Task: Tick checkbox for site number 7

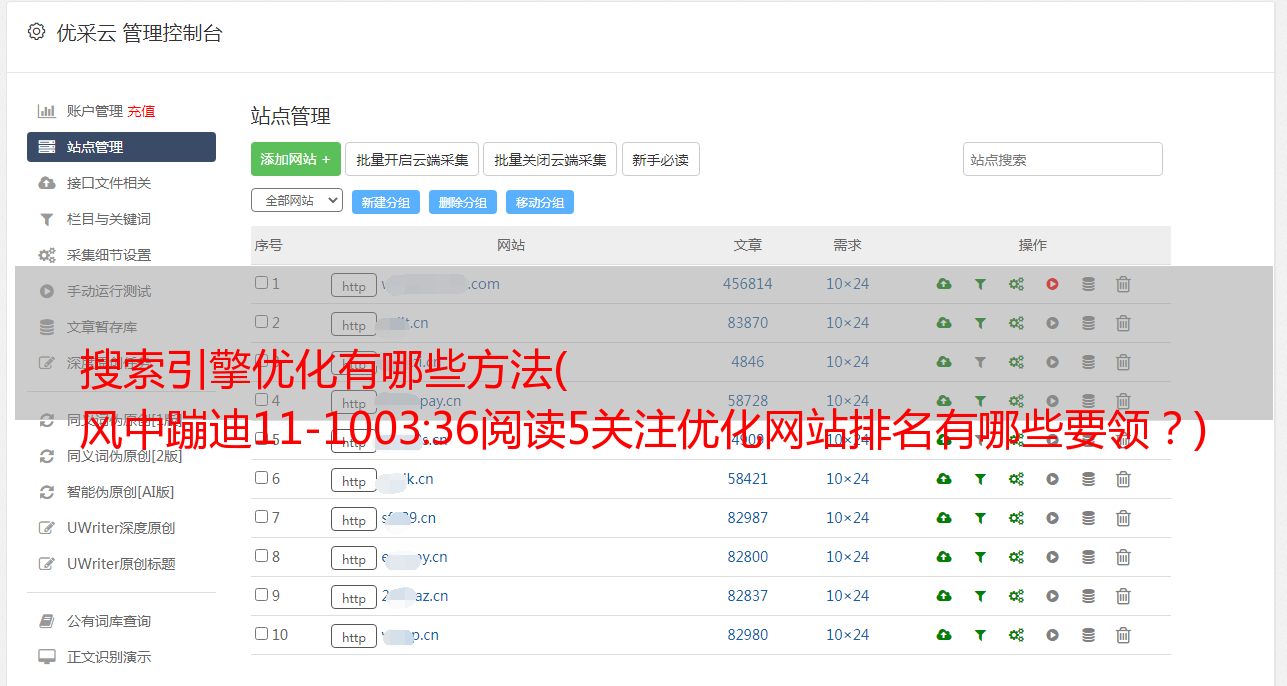Action: (261, 517)
